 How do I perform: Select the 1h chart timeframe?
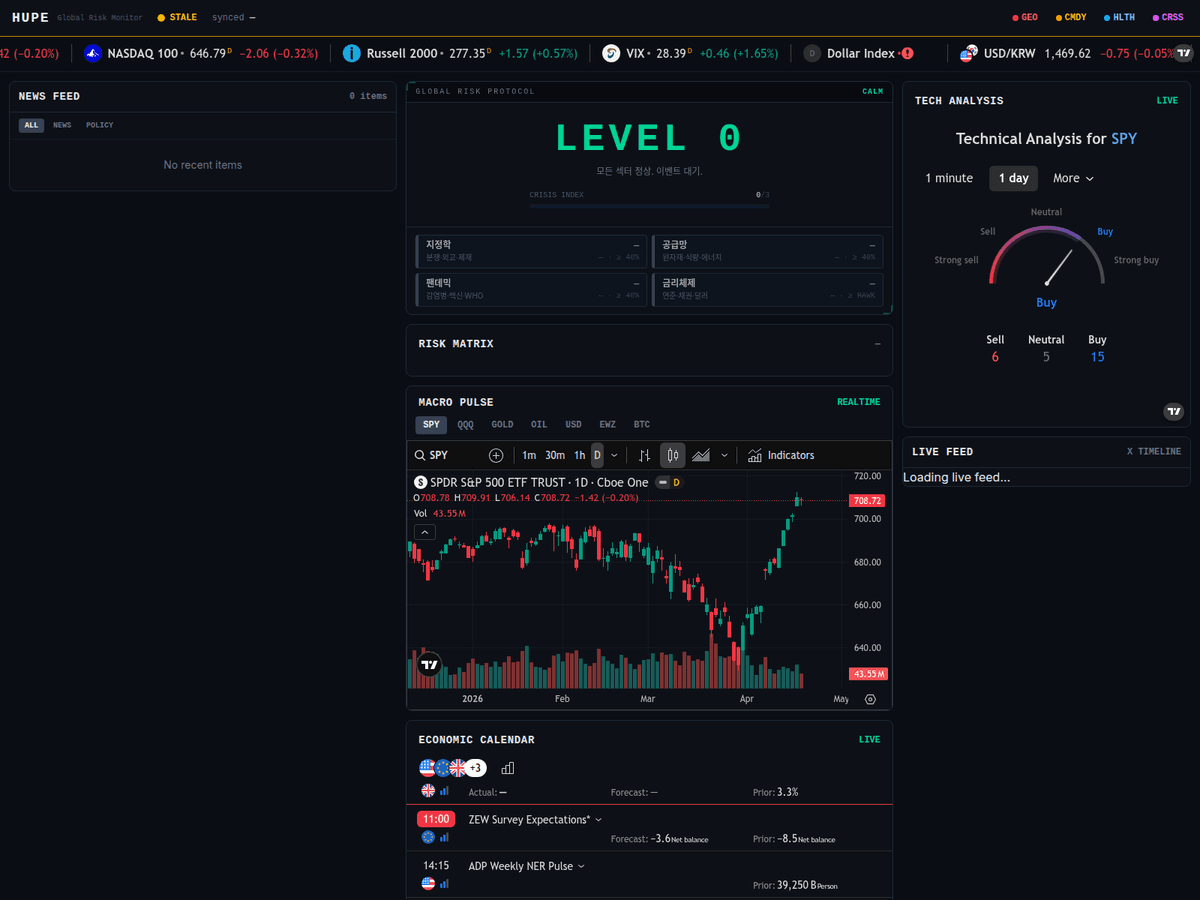[x=580, y=455]
